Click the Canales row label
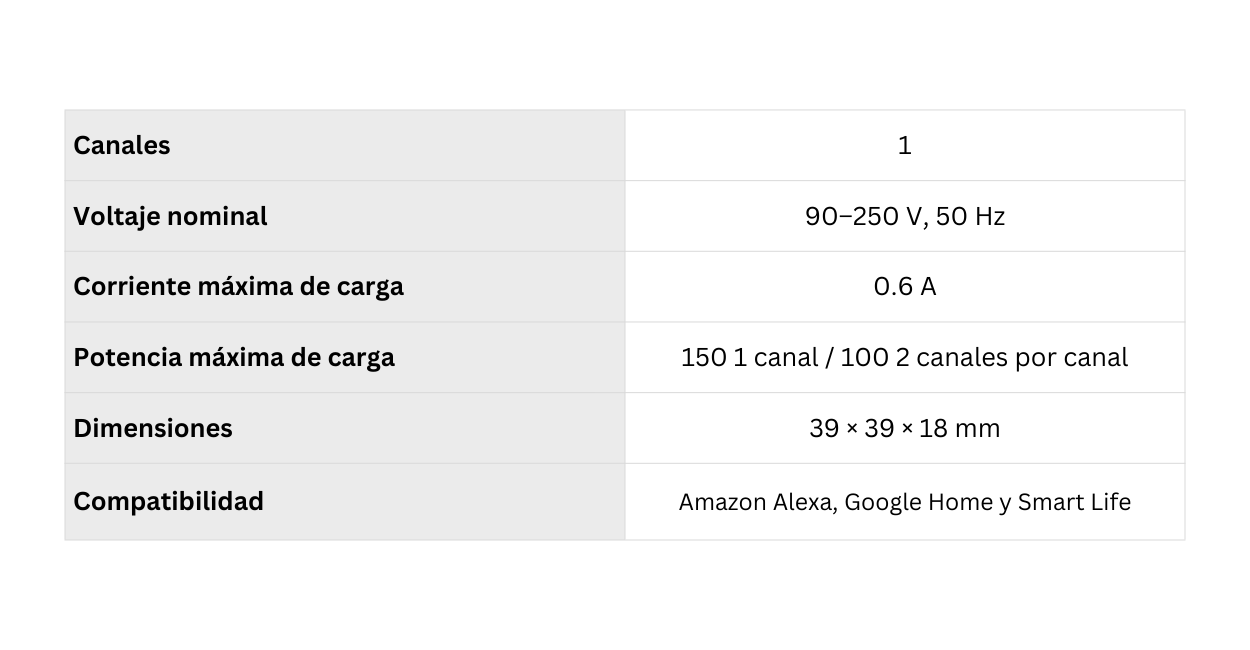The image size is (1250, 650). point(122,146)
